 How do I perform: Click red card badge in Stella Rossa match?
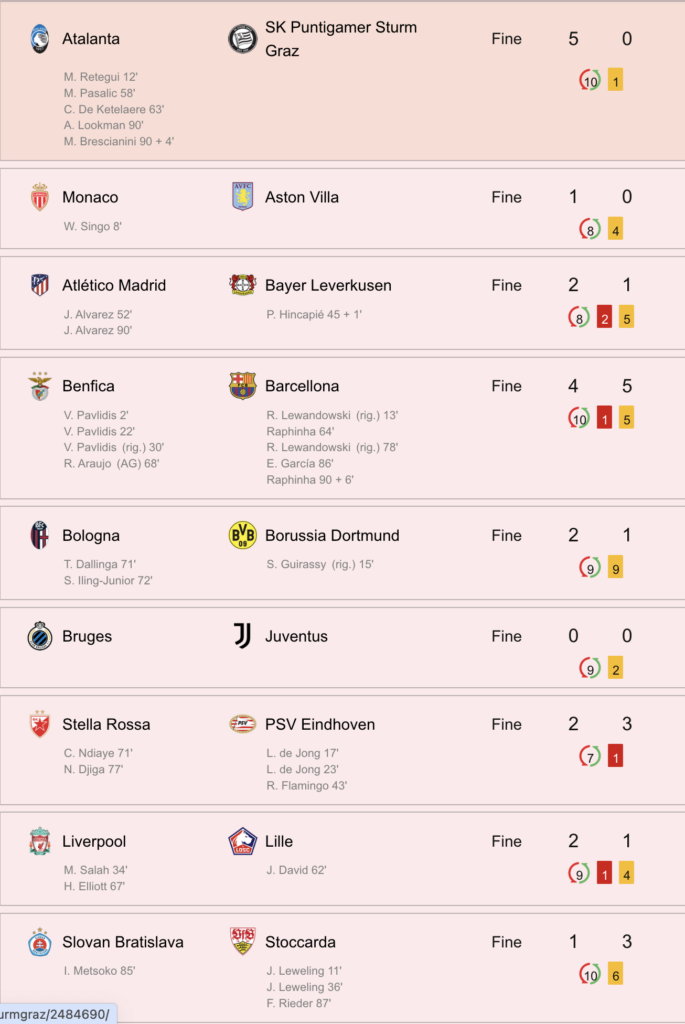tap(615, 756)
